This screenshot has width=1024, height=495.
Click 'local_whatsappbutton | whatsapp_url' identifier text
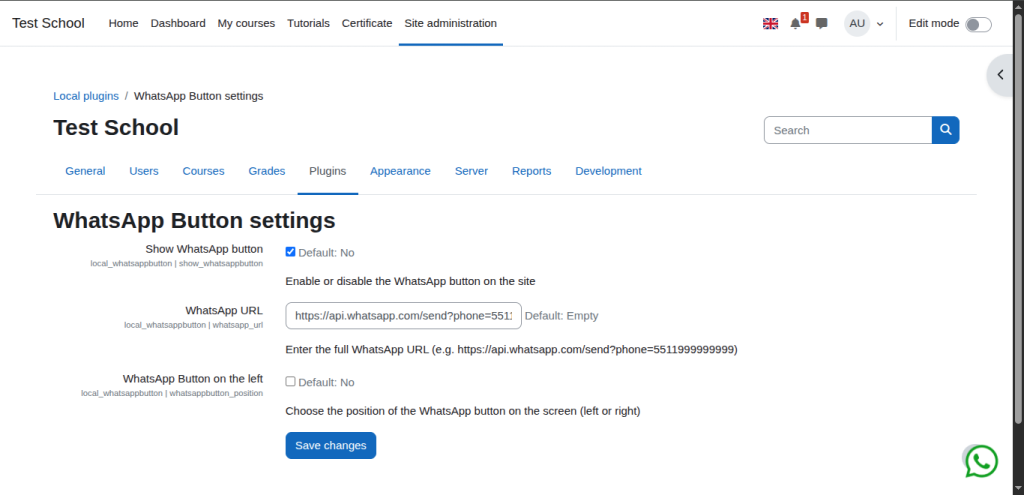click(x=194, y=325)
